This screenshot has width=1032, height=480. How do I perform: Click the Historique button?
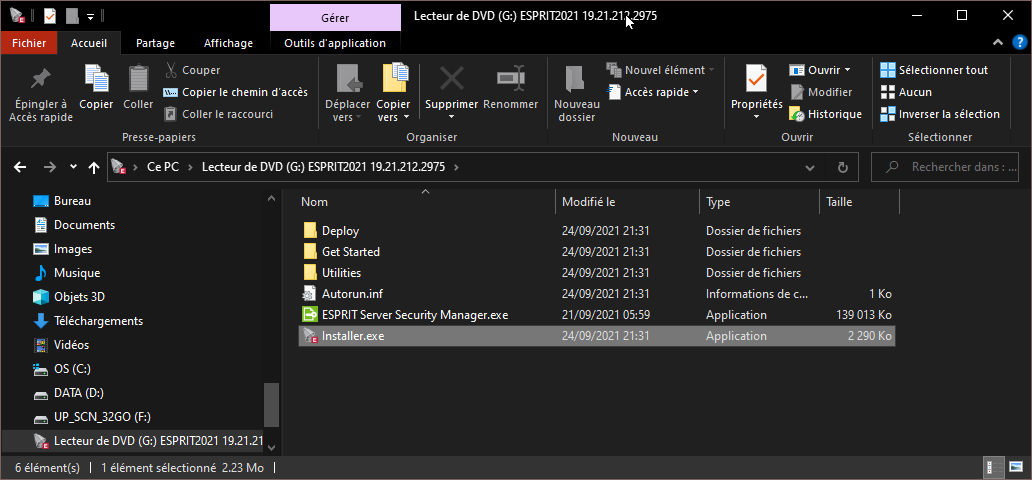[825, 114]
